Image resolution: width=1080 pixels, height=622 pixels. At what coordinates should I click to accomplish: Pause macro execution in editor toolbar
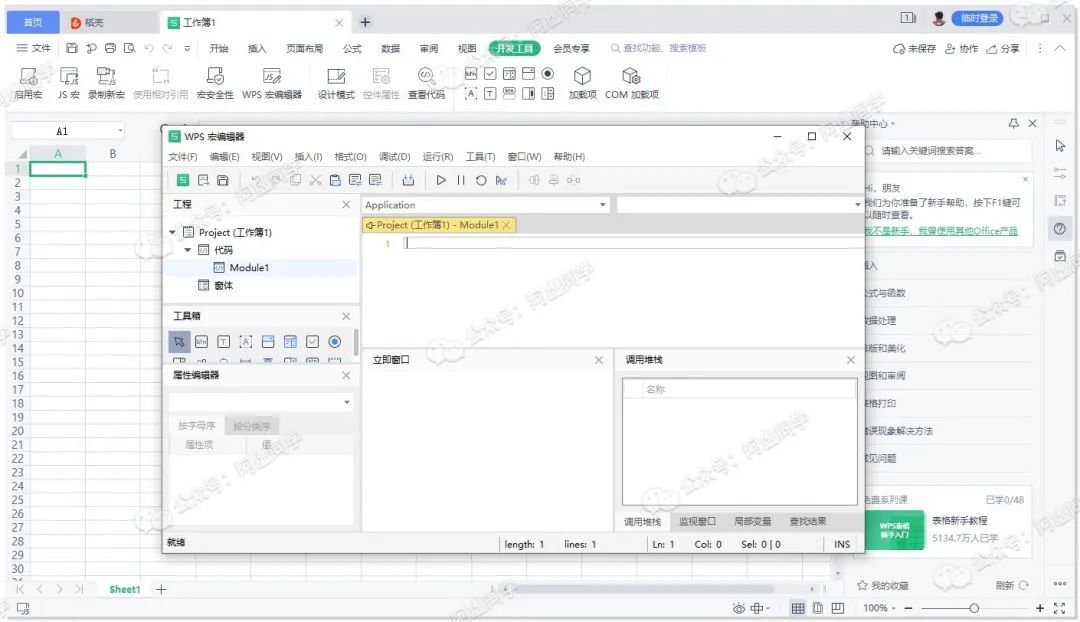[461, 180]
